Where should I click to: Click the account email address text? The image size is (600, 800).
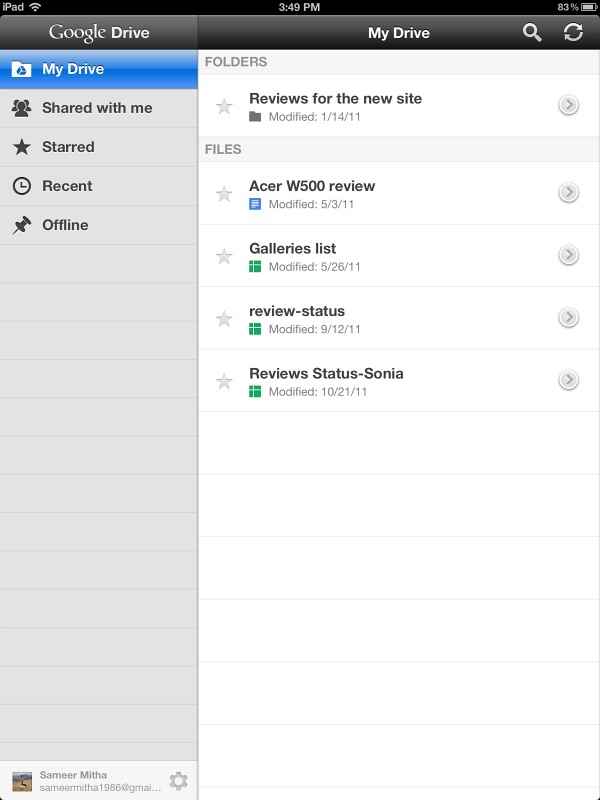point(100,787)
